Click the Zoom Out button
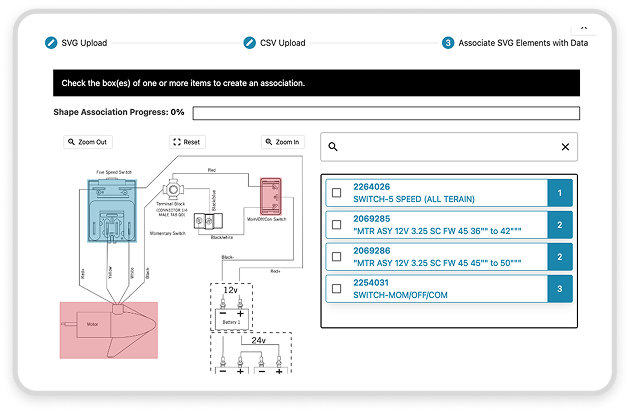The width and height of the screenshot is (630, 413). tap(87, 142)
